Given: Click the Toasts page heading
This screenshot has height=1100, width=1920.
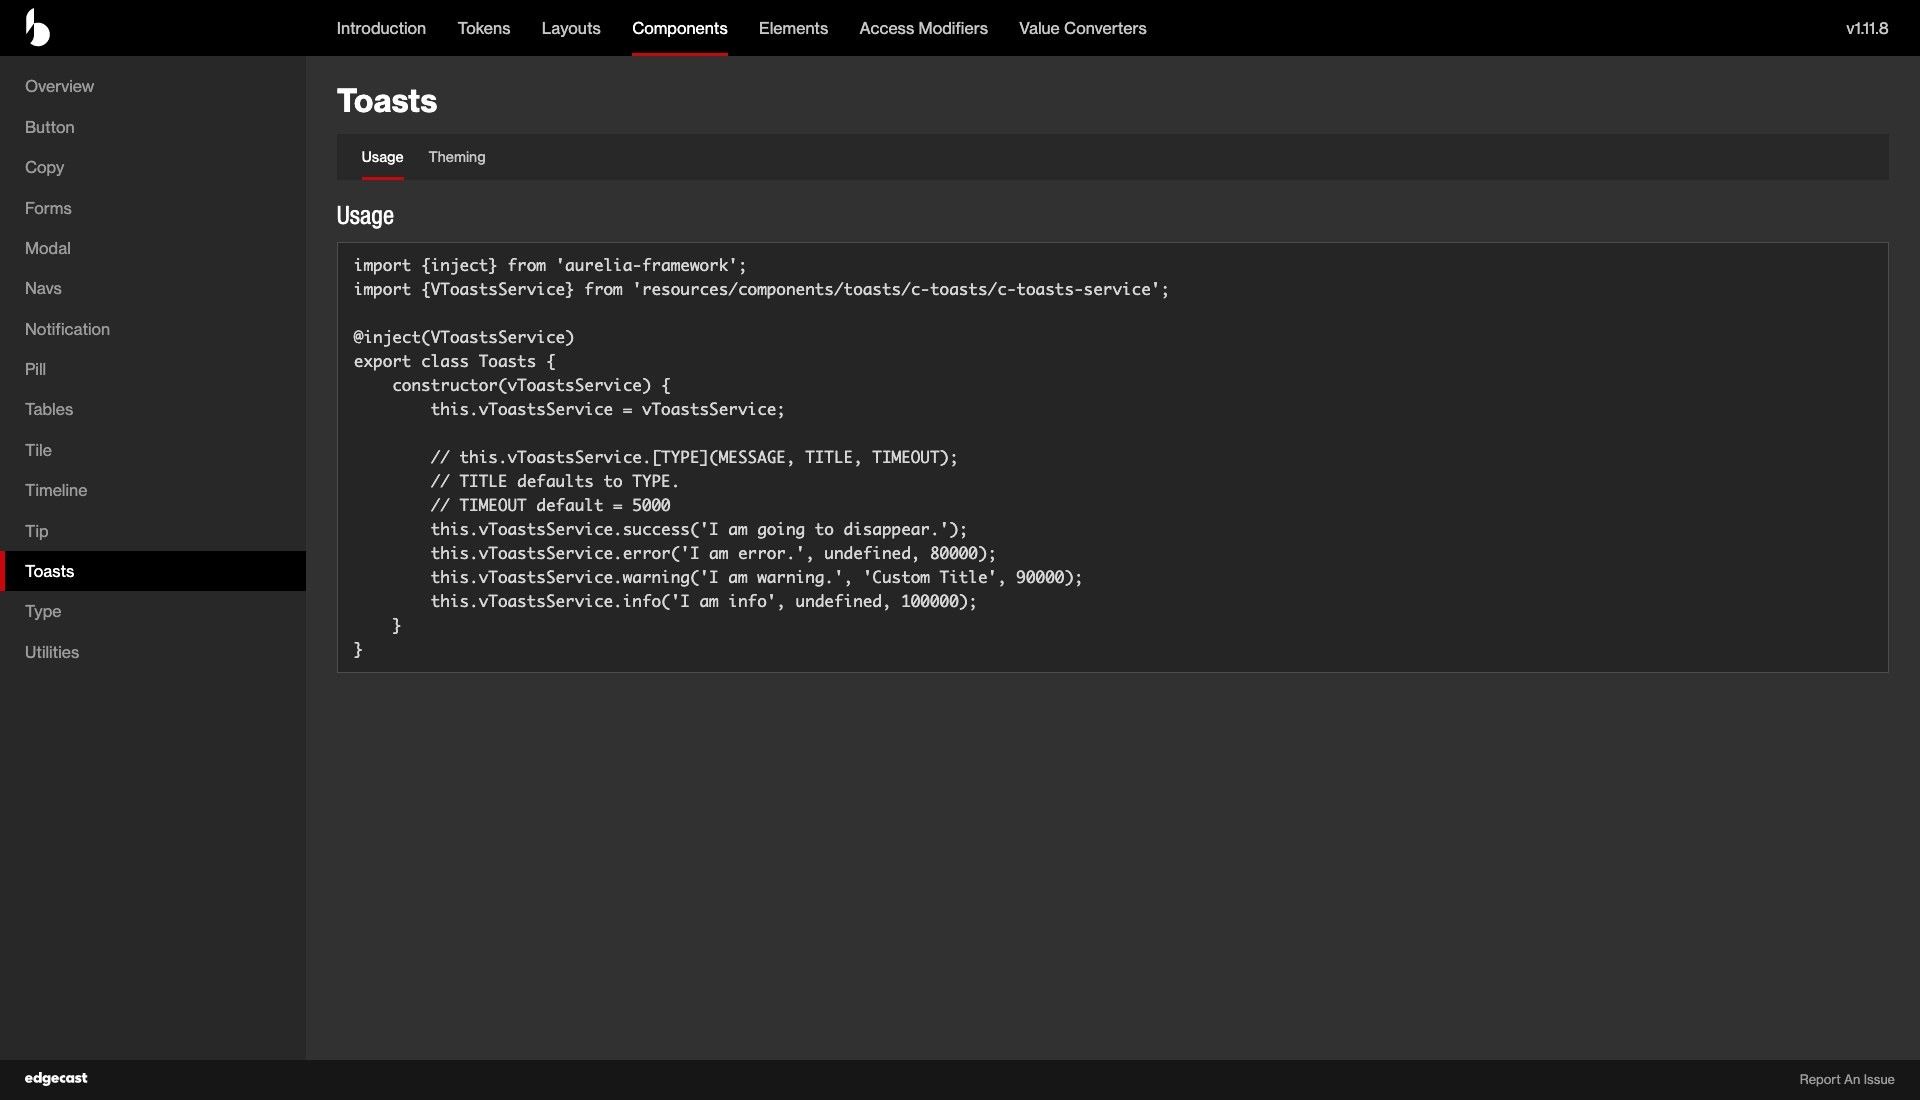Looking at the screenshot, I should click(x=387, y=101).
